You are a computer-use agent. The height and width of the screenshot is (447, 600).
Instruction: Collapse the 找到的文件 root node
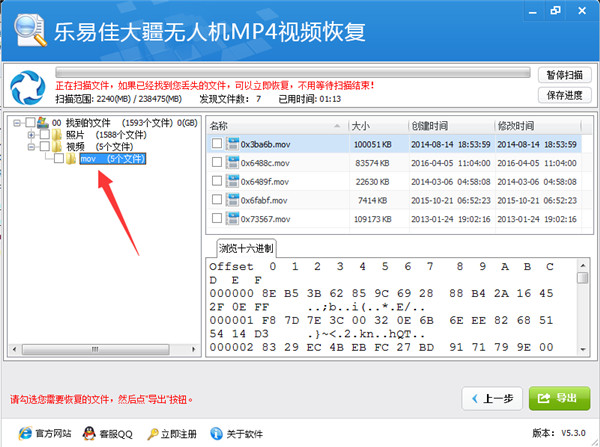click(17, 122)
